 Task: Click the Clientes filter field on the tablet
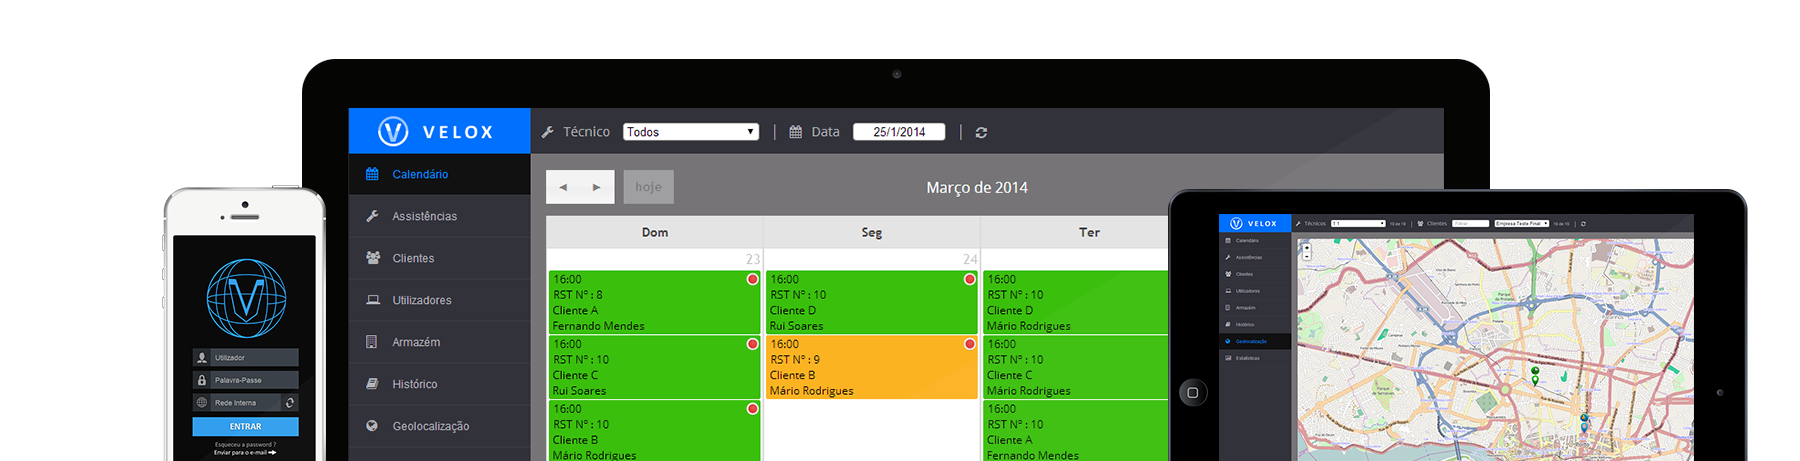click(x=1470, y=223)
